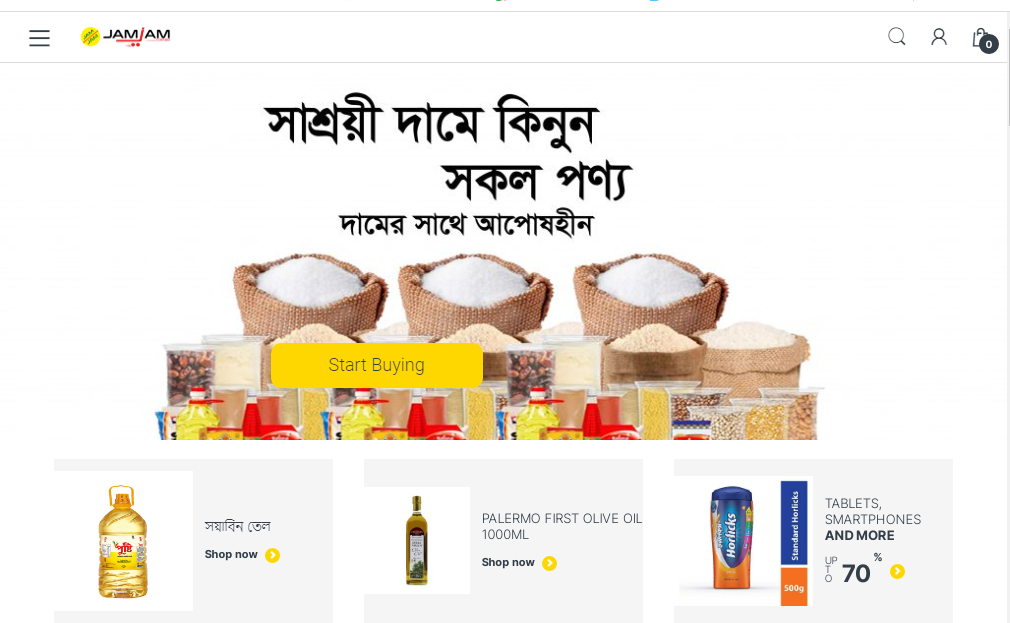This screenshot has height=623, width=1010.
Task: Click the soybean oil bottle thumbnail
Action: (123, 541)
